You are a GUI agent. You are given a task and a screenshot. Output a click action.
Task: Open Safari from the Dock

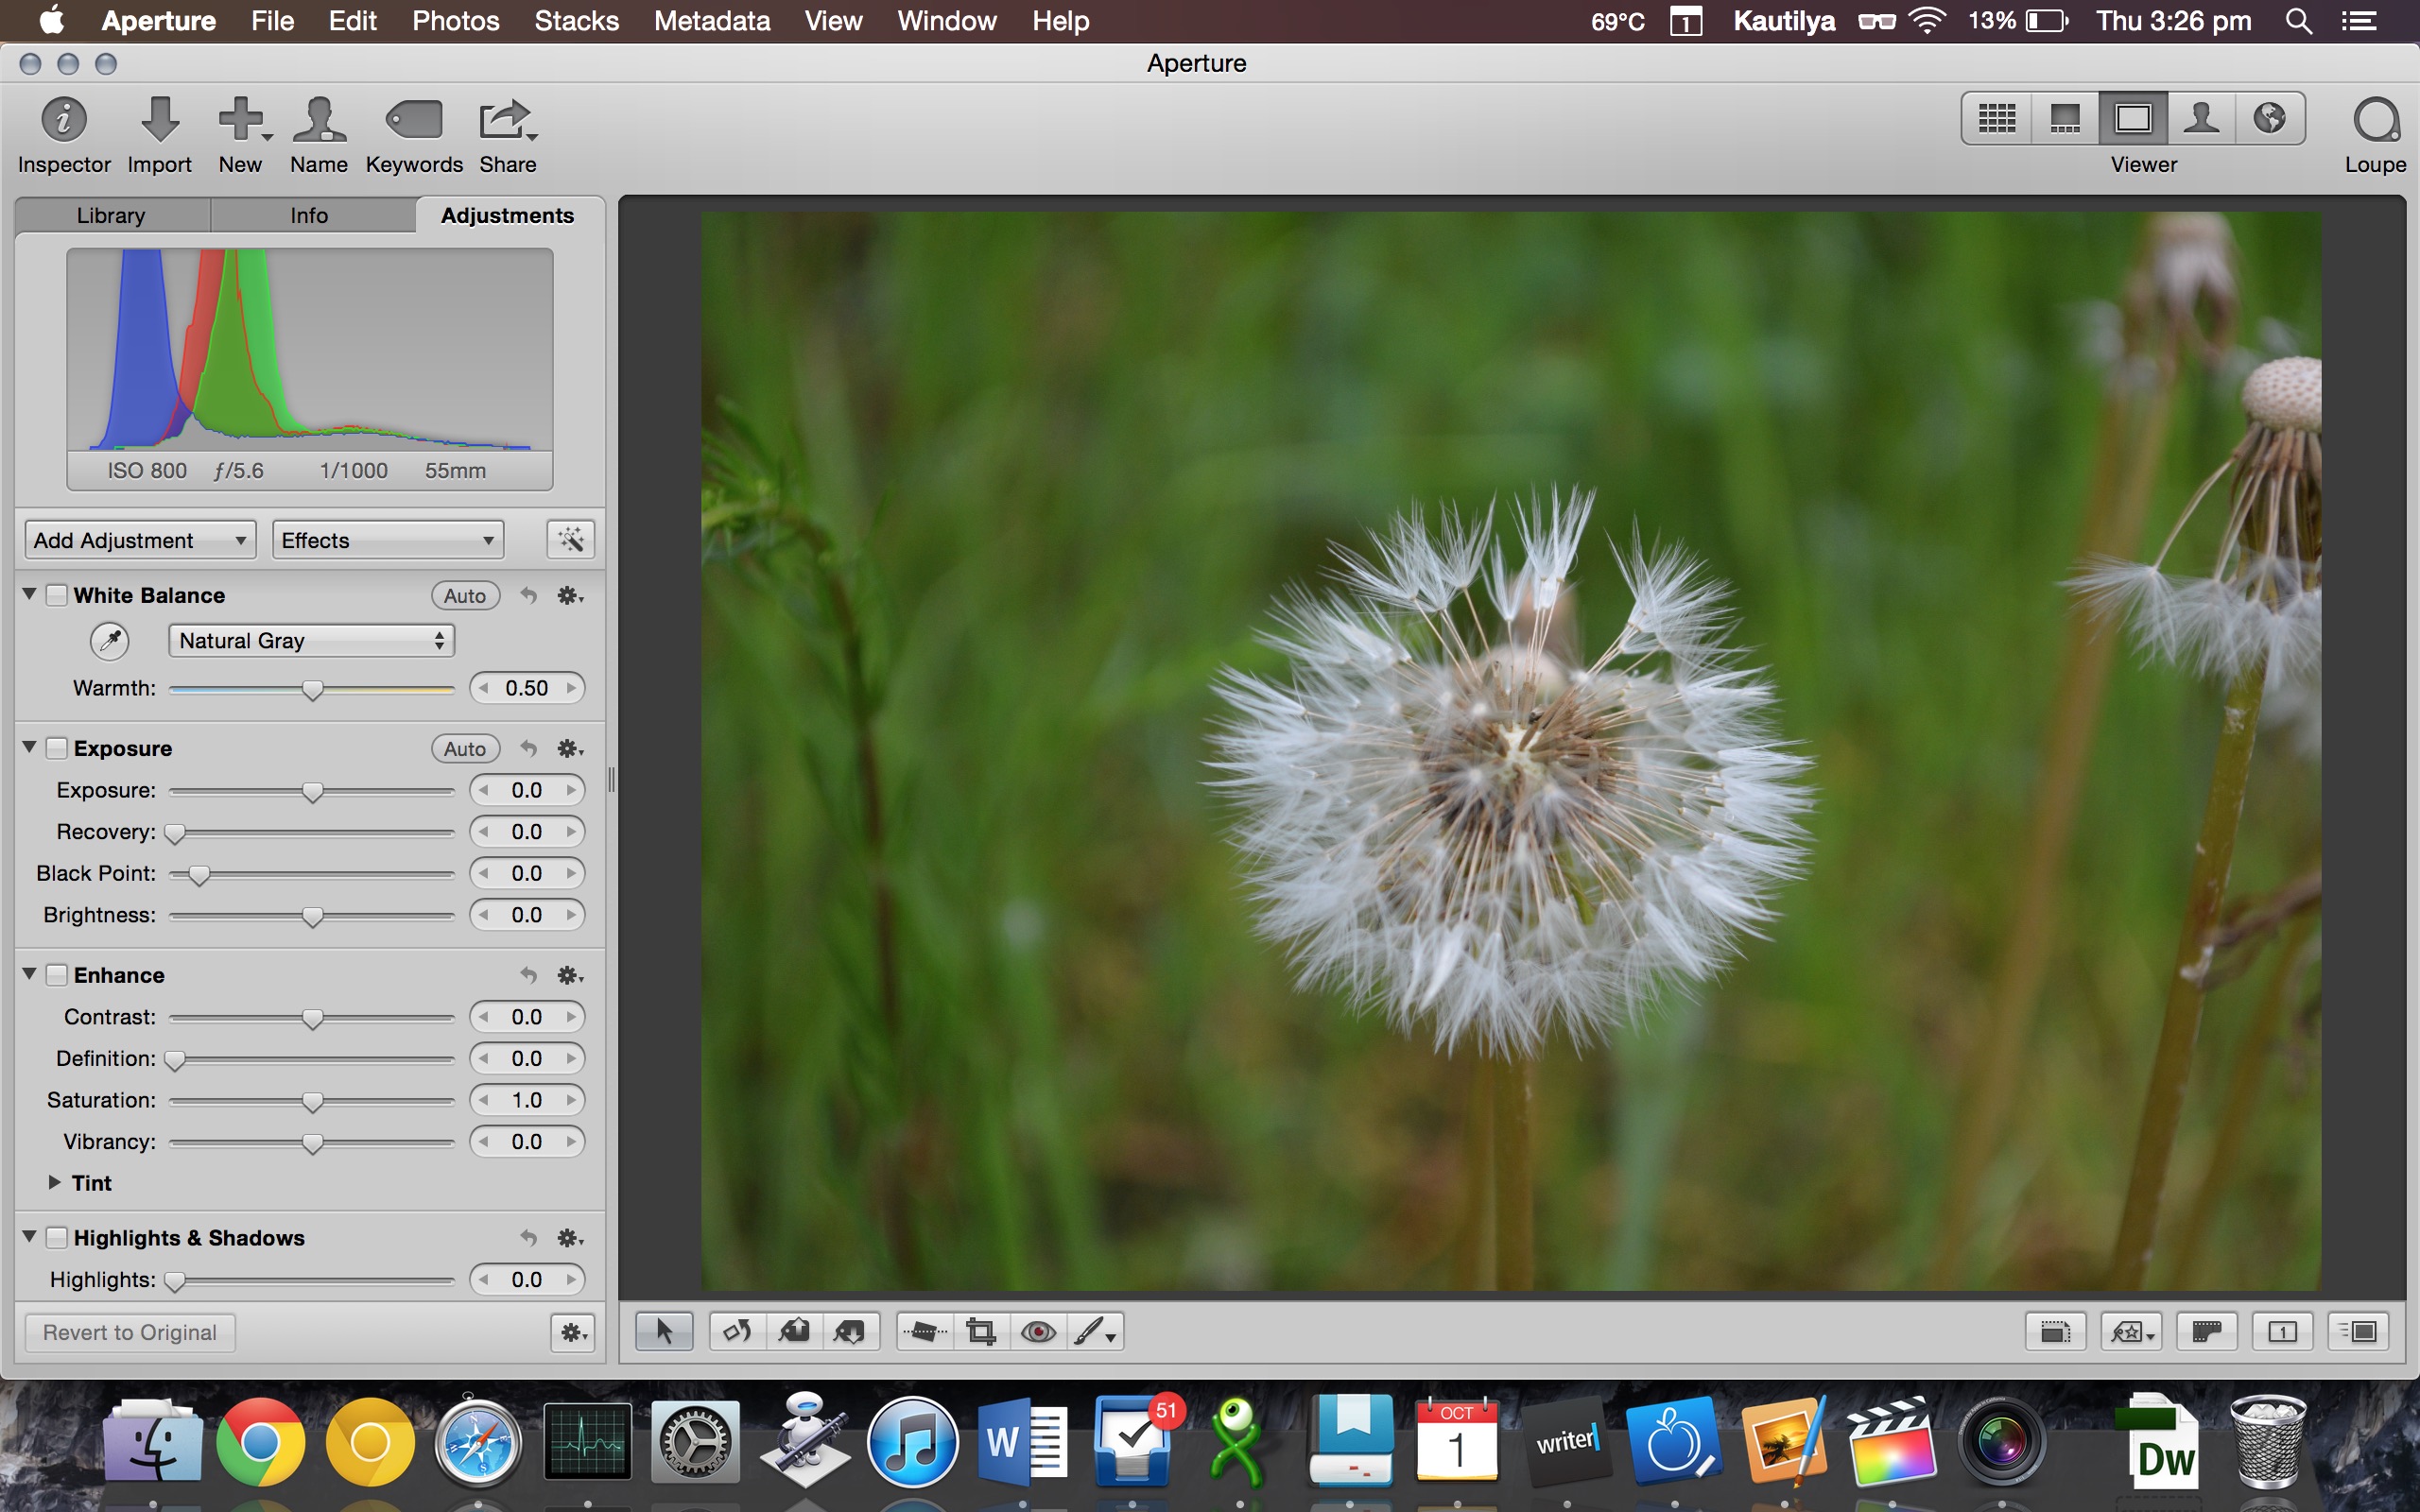coord(478,1441)
